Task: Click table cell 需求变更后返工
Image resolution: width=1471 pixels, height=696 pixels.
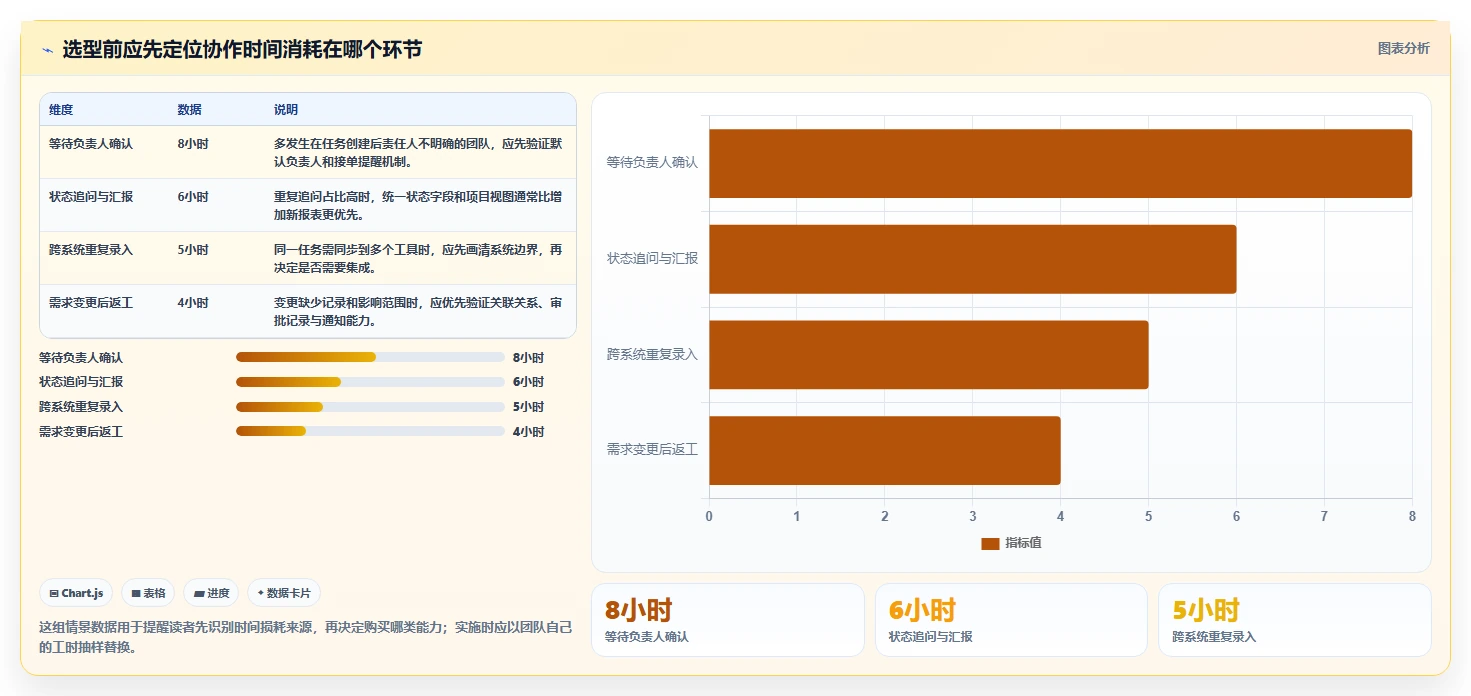Action: 91,303
